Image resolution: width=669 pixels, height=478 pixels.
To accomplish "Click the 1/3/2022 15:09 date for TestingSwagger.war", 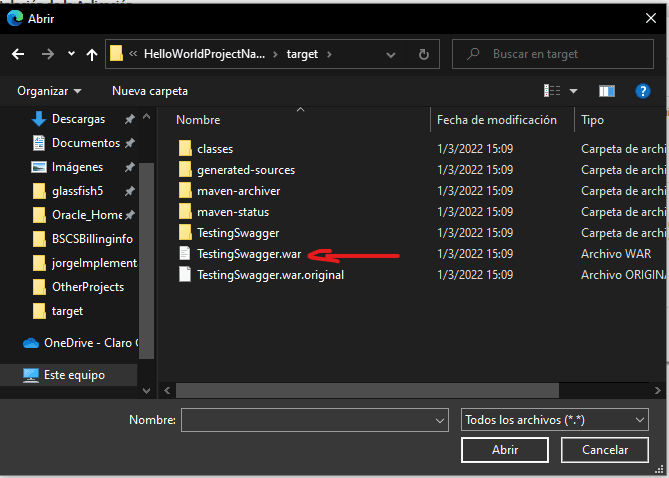I will 475,254.
